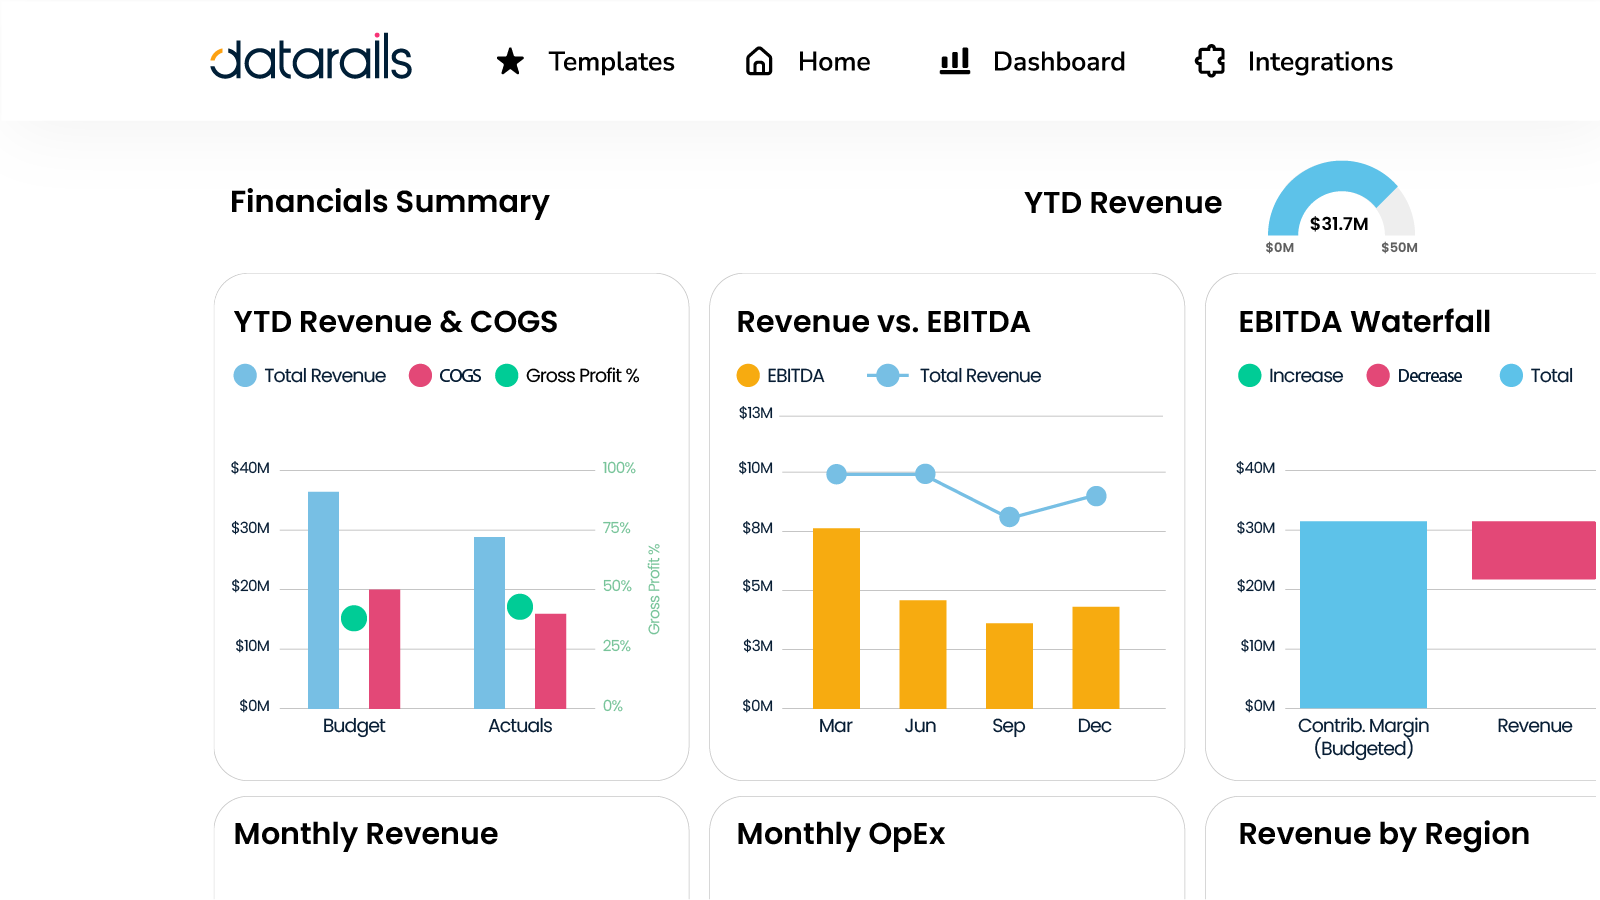
Task: Click the Datarails logo
Action: point(311,58)
